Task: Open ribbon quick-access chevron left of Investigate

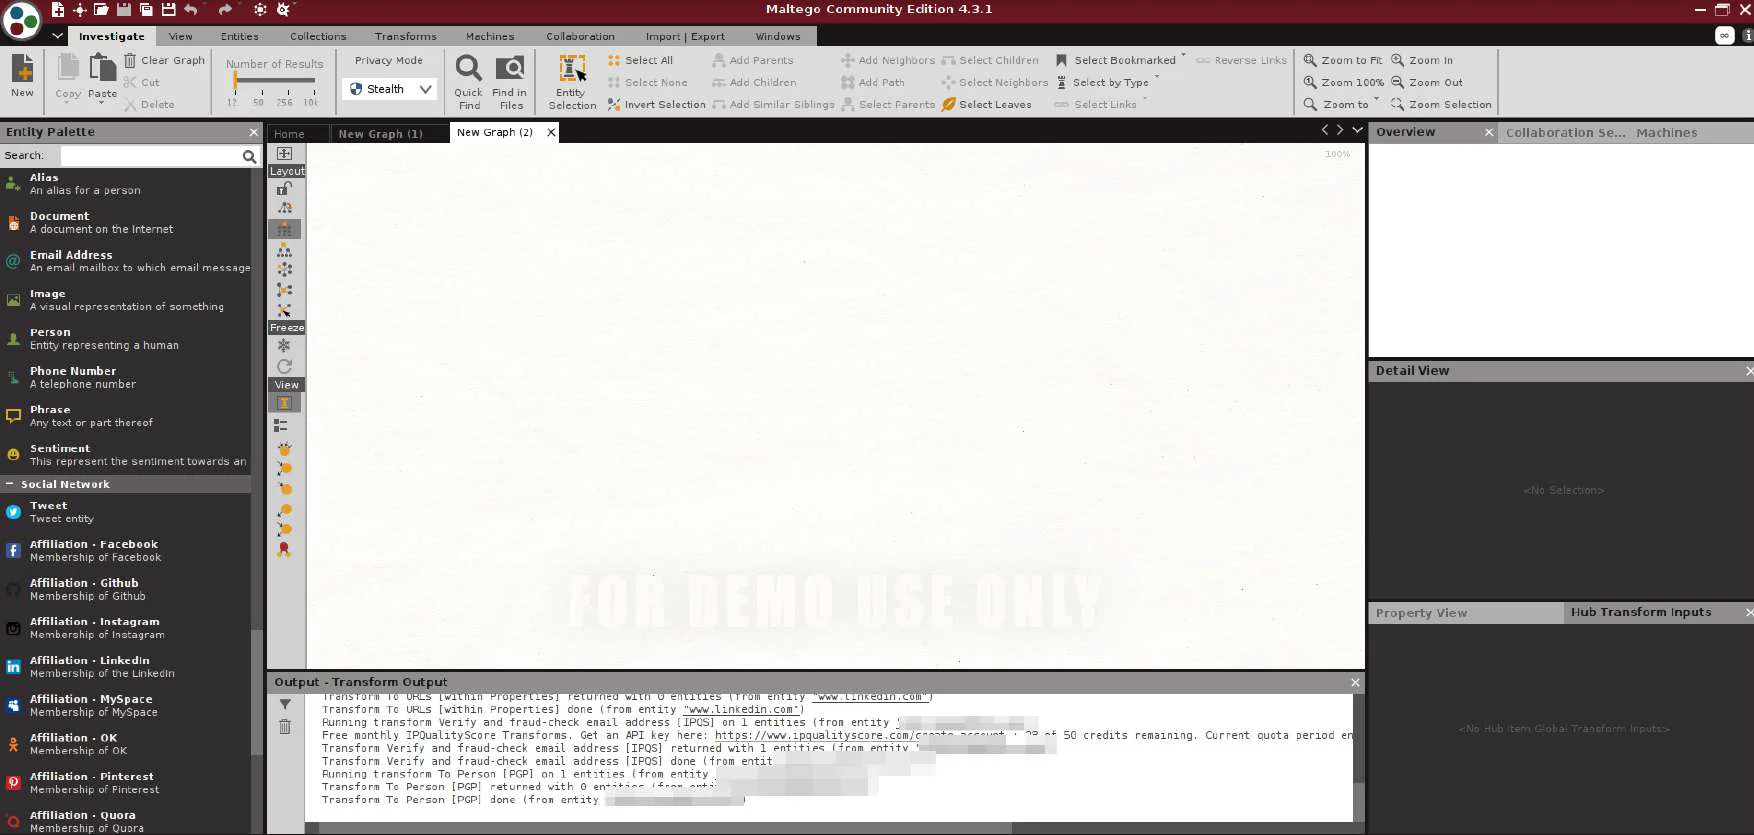Action: pos(57,35)
